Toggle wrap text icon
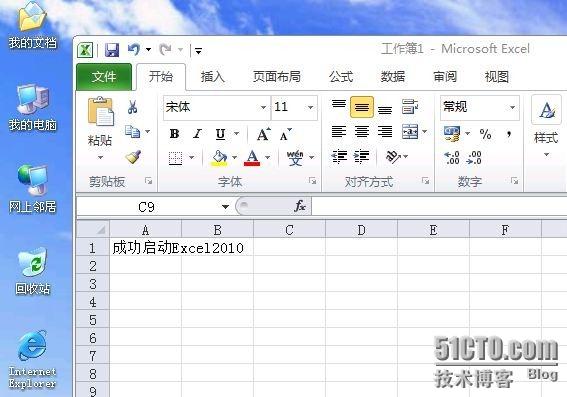 pos(410,107)
